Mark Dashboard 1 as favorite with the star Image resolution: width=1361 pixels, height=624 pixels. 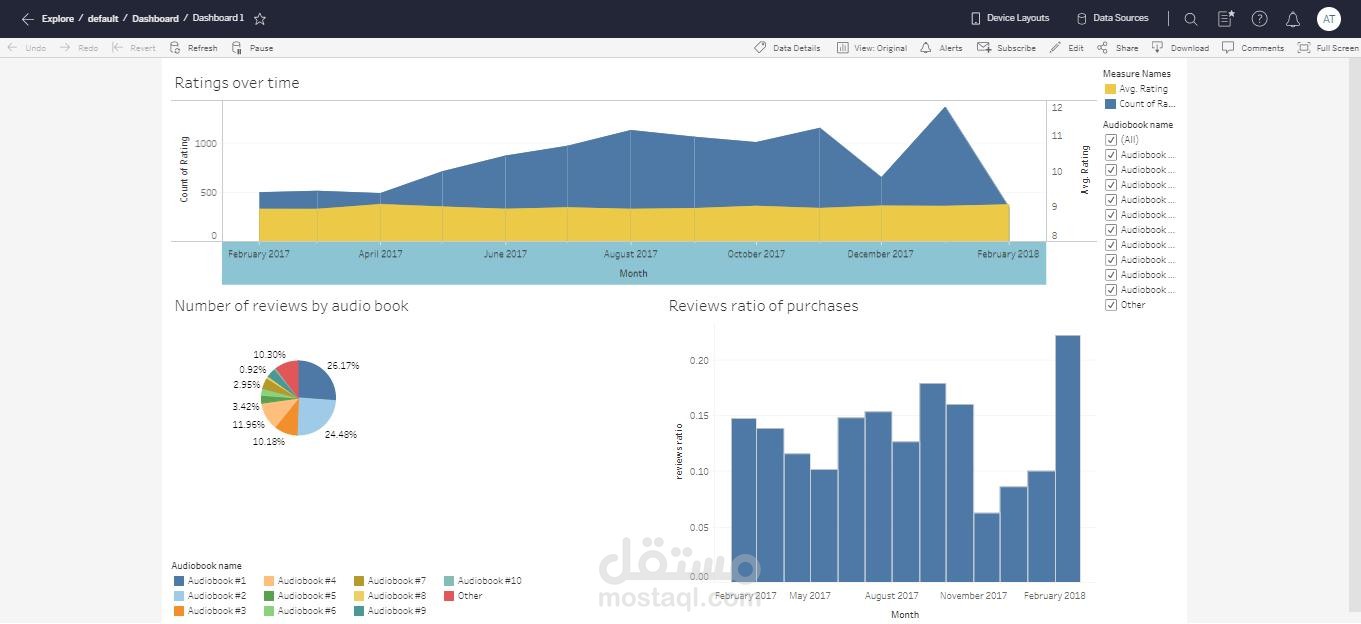click(x=260, y=19)
